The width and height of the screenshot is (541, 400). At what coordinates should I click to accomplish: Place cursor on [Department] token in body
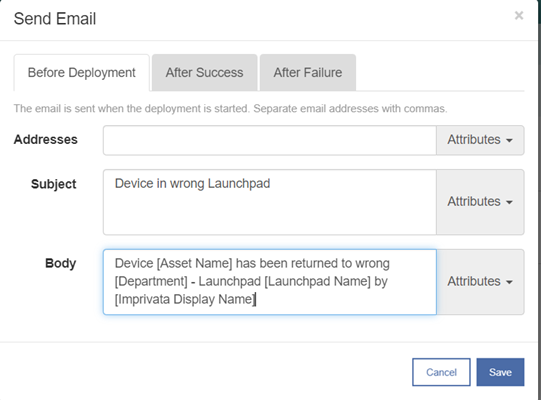click(x=151, y=281)
